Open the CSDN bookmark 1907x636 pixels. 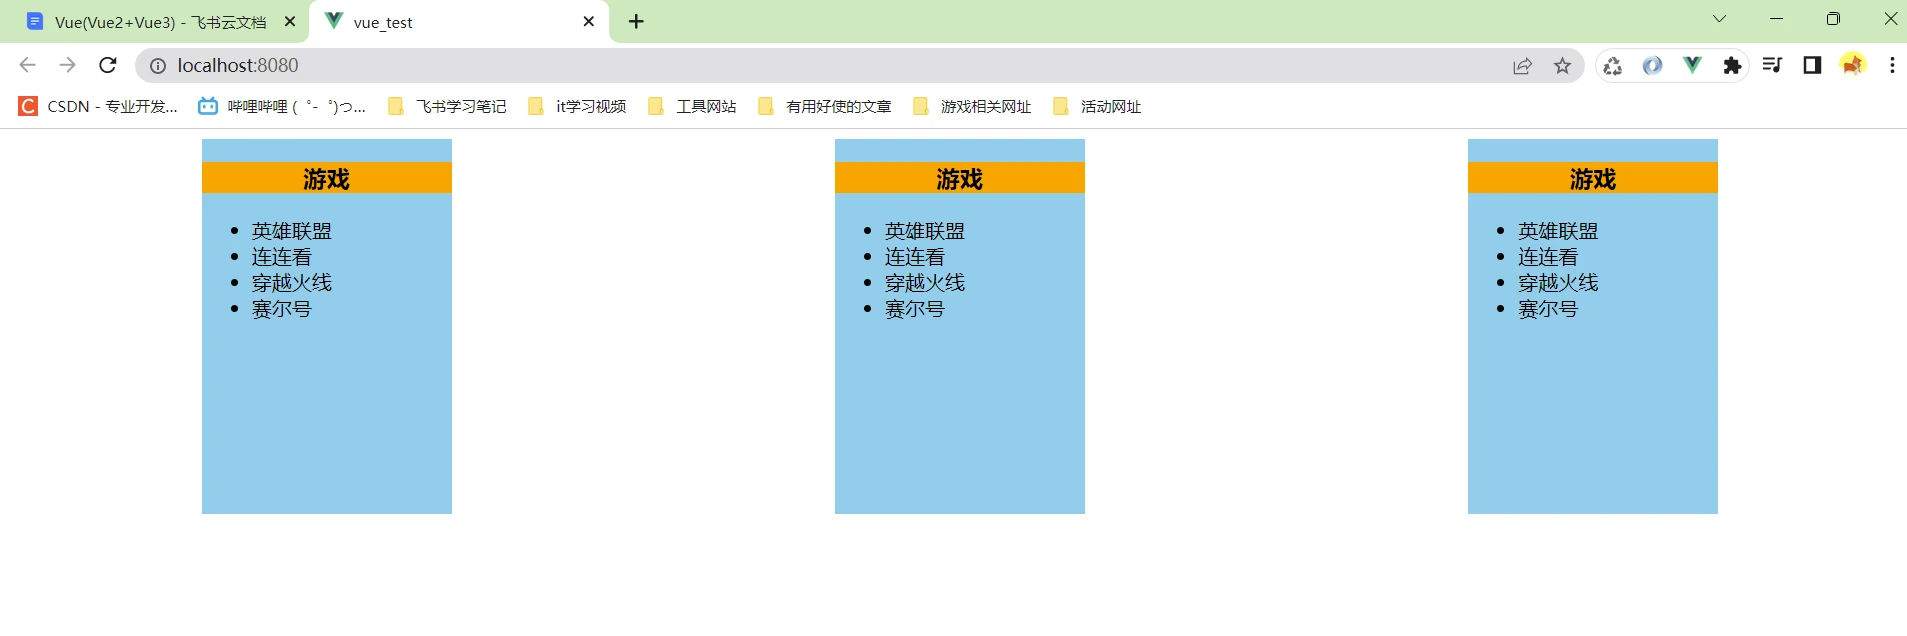pyautogui.click(x=98, y=106)
